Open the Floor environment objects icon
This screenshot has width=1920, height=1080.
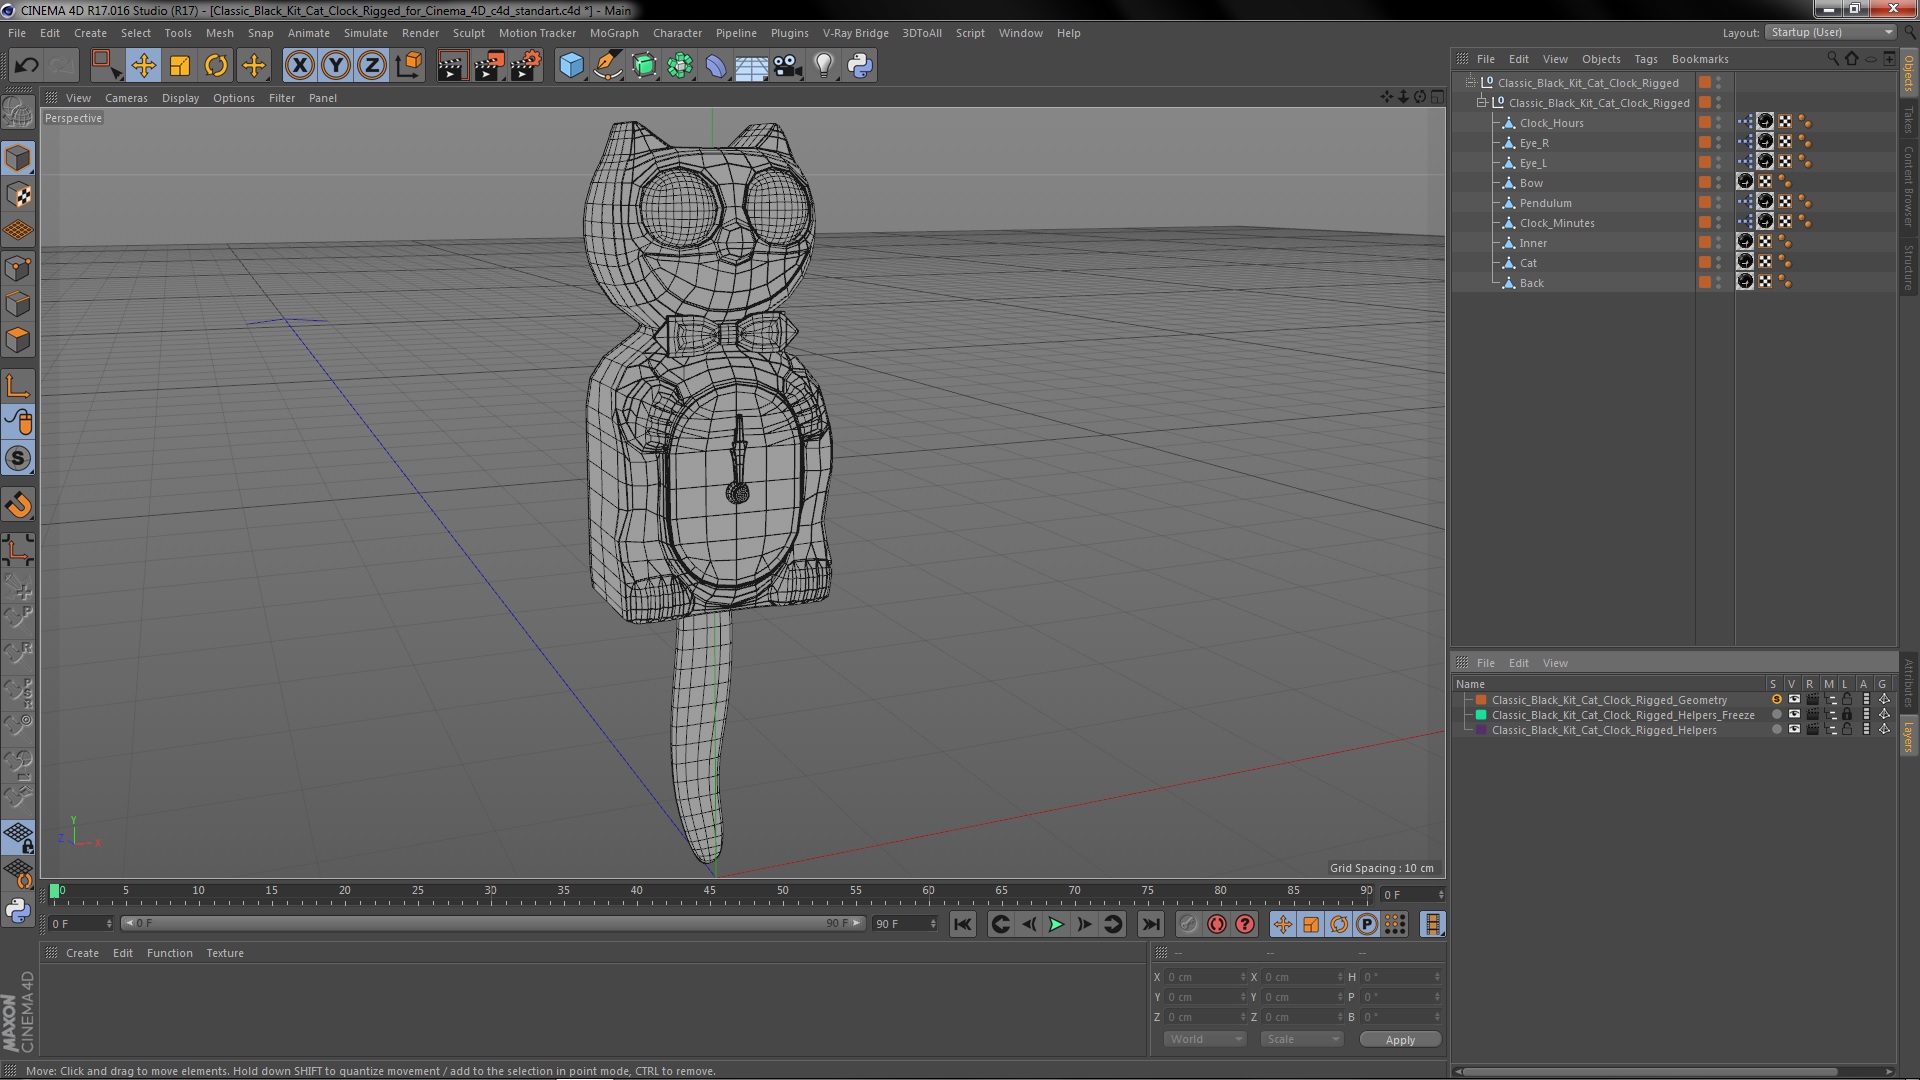[x=752, y=66]
